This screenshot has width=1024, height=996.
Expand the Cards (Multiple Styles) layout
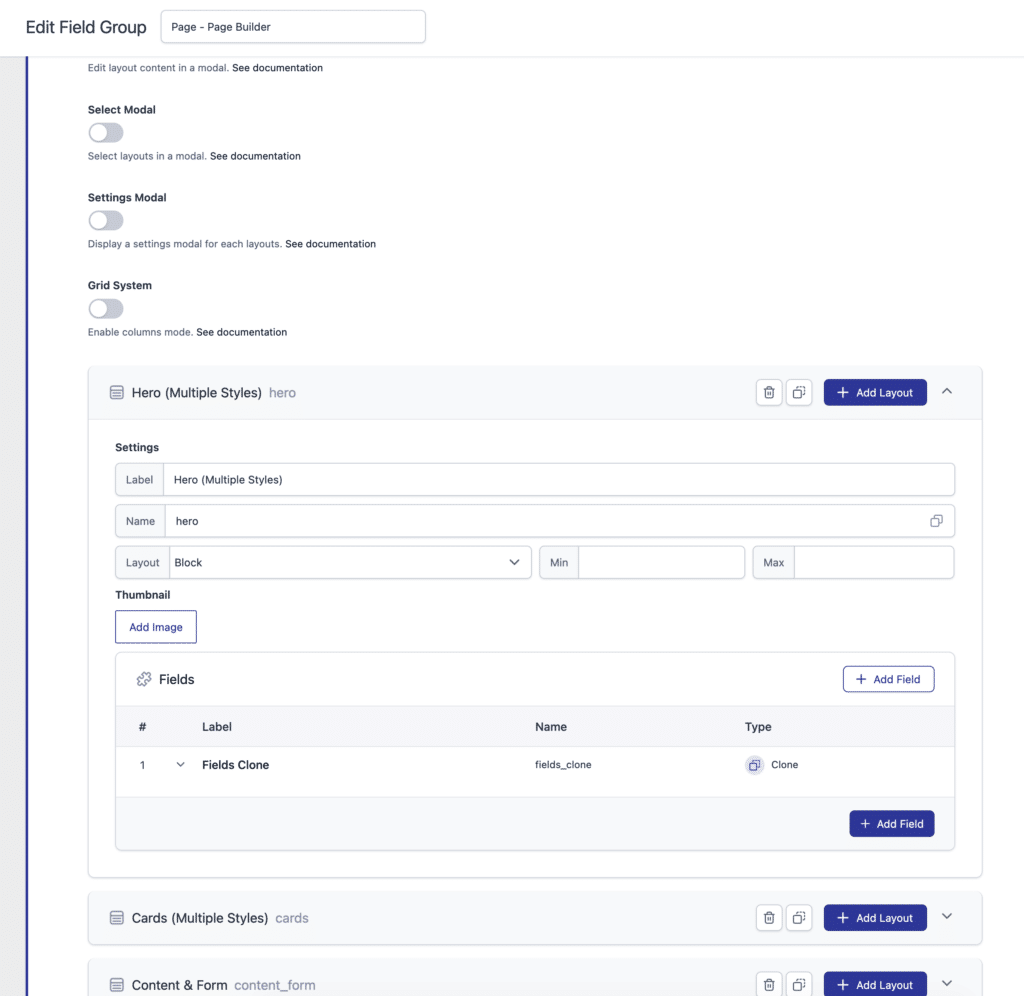[x=947, y=916]
